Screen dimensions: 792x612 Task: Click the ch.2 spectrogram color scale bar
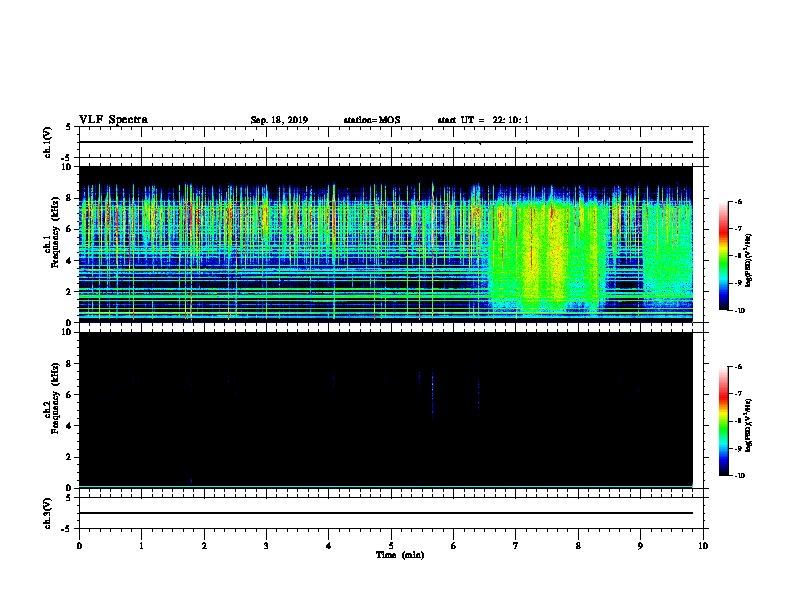point(723,421)
